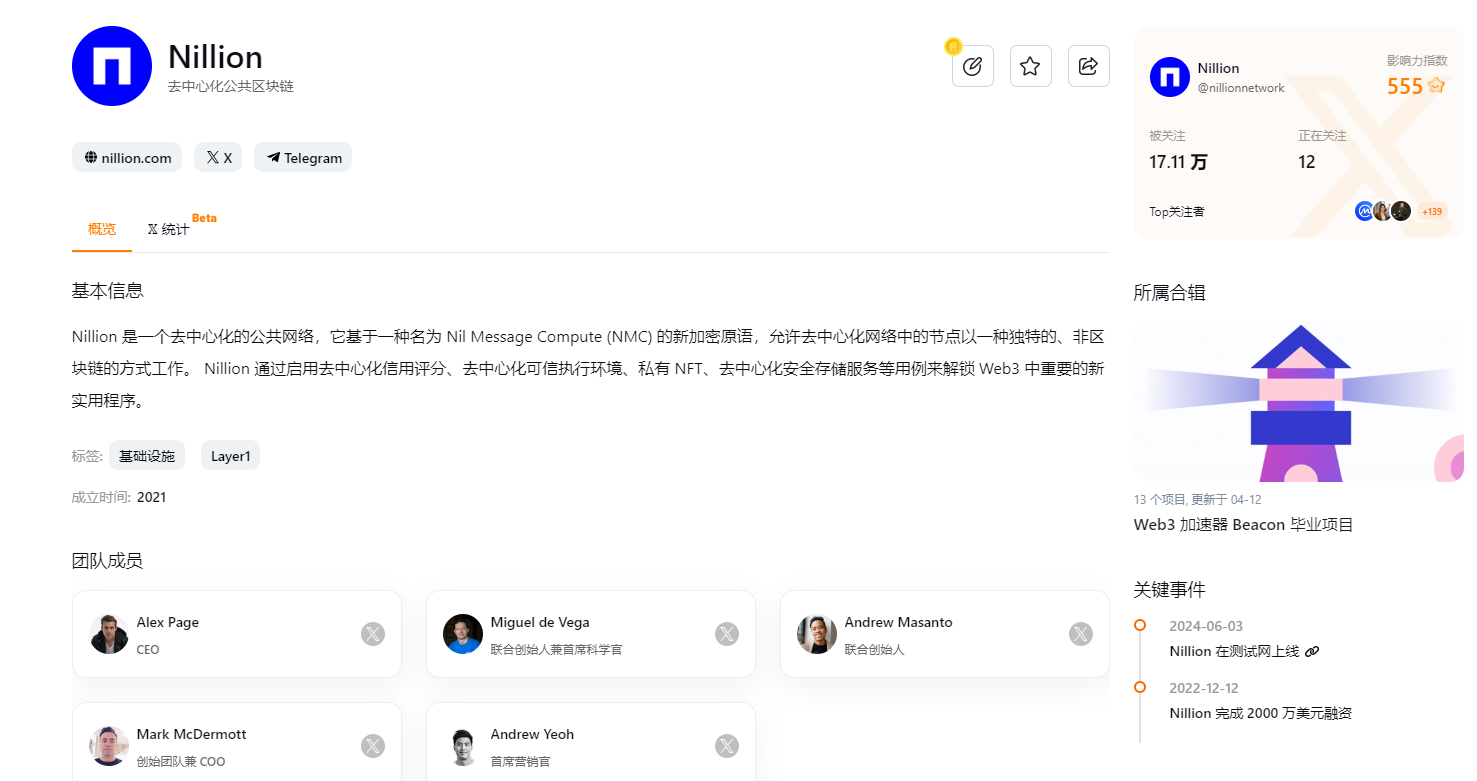Click the 13 个项目, 更新于 04-12 text

[1198, 499]
